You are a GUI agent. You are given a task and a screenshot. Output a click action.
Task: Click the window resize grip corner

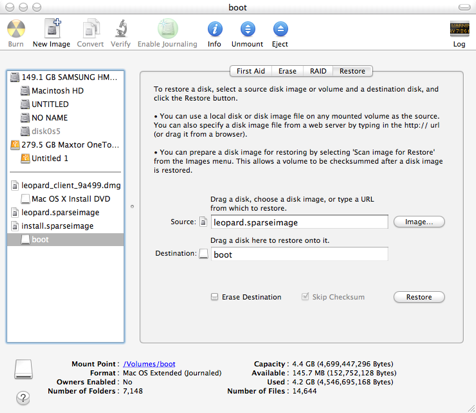click(x=471, y=408)
